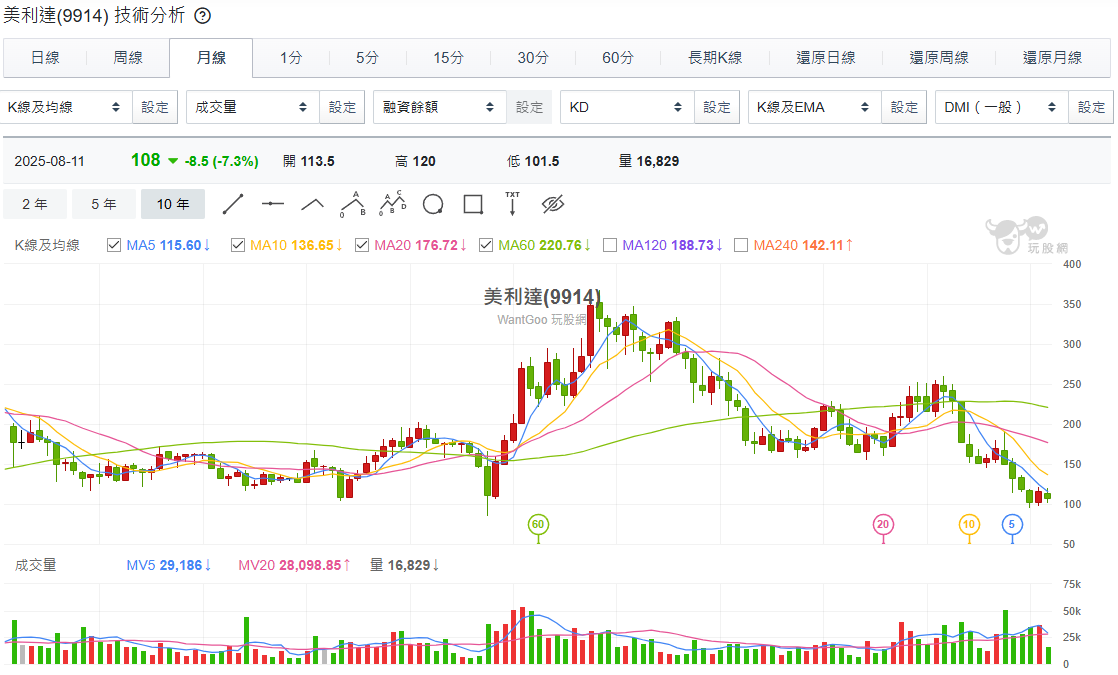1118x675 pixels.
Task: Activate the TXT text annotation tool
Action: pos(512,204)
